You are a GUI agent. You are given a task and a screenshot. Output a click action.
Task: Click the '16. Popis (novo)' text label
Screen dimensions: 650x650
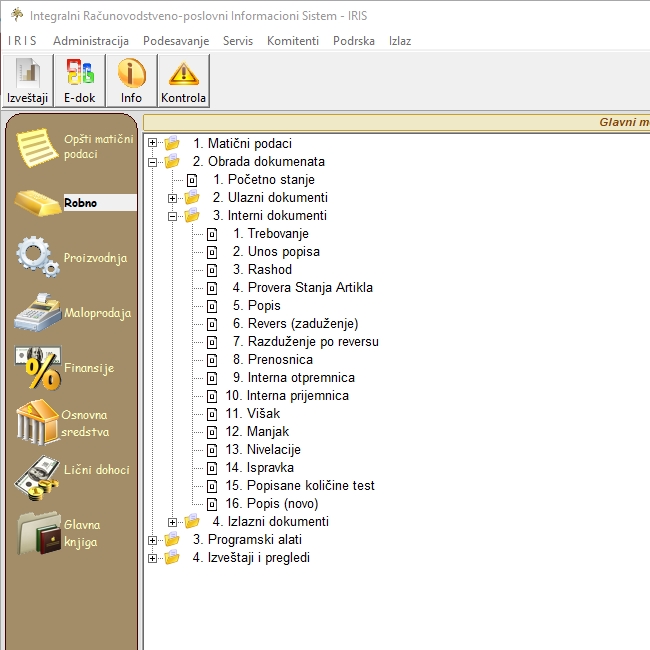pyautogui.click(x=272, y=504)
